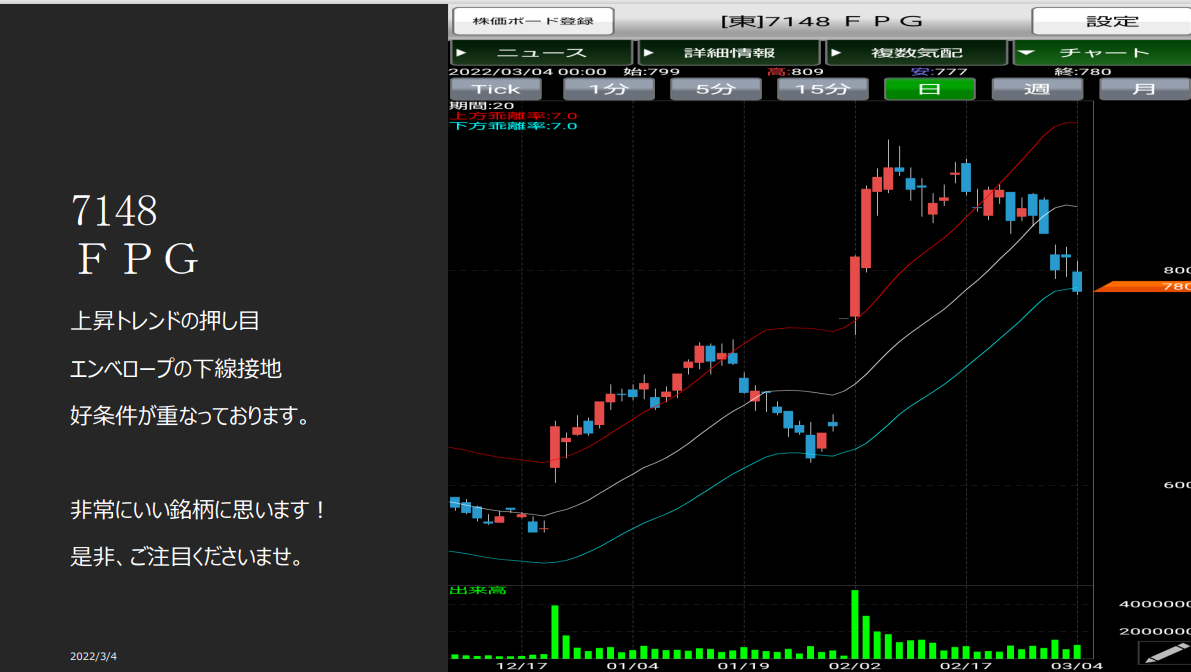The width and height of the screenshot is (1191, 672).
Task: Click the 終:780 closing price text
Action: tap(1083, 71)
